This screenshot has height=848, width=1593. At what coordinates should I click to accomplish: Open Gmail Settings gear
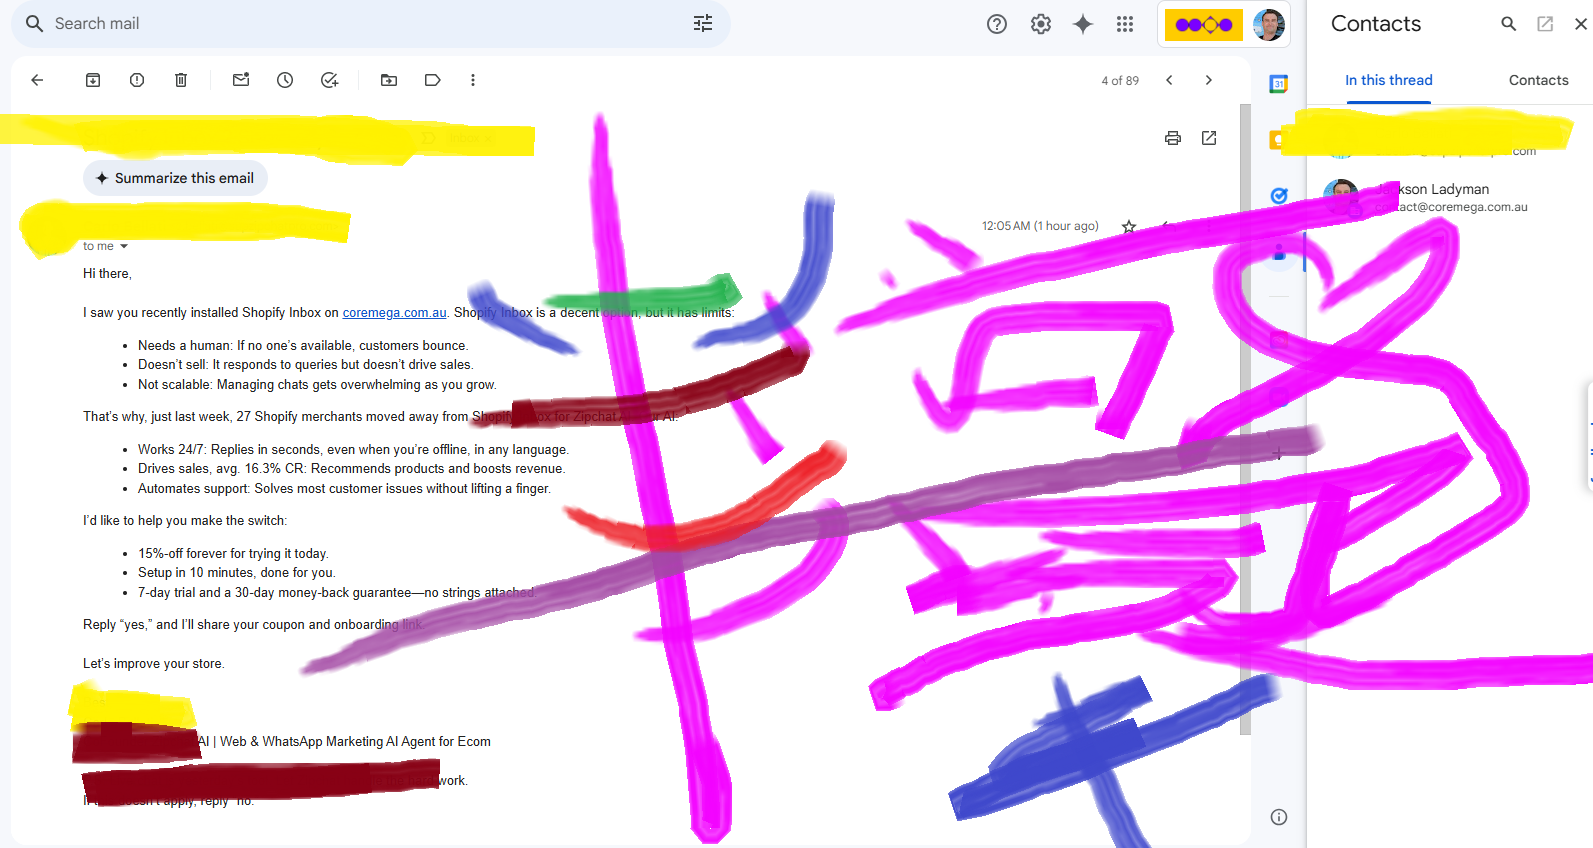pyautogui.click(x=1041, y=24)
